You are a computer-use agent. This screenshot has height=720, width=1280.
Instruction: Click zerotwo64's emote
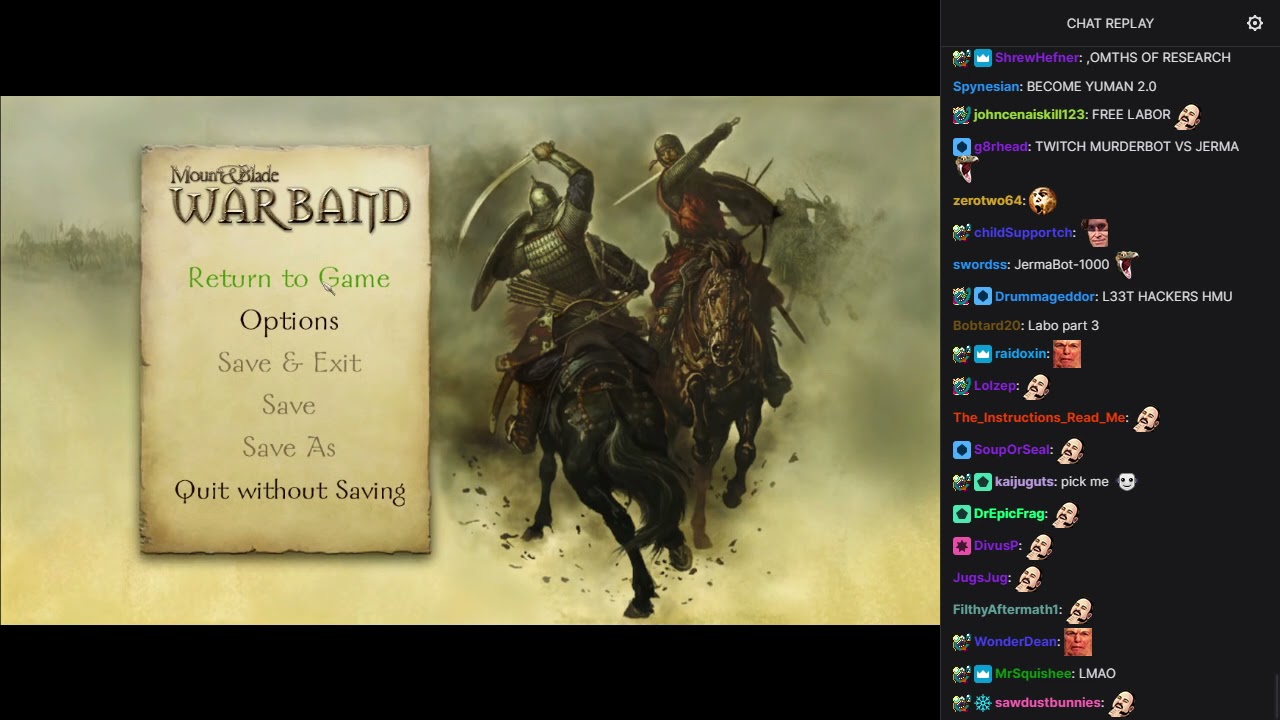(x=1043, y=201)
